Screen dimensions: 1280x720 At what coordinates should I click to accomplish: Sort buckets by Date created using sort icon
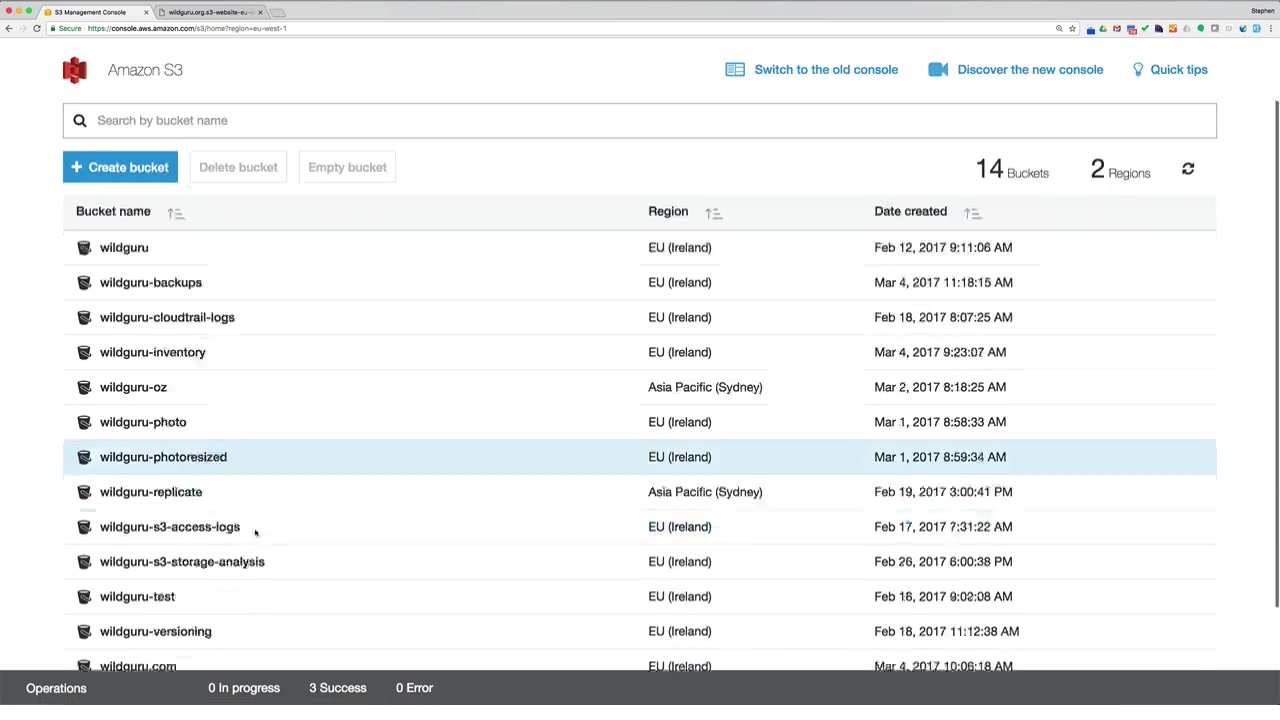(x=972, y=212)
